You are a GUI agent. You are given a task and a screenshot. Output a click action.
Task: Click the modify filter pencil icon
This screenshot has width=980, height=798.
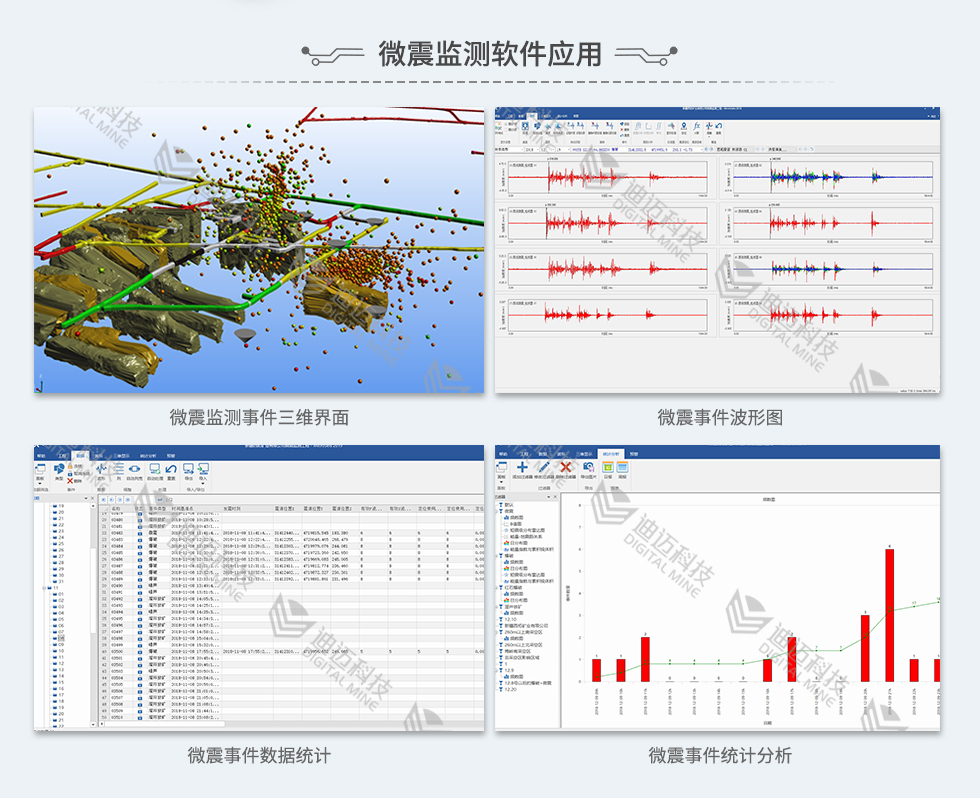click(x=544, y=467)
